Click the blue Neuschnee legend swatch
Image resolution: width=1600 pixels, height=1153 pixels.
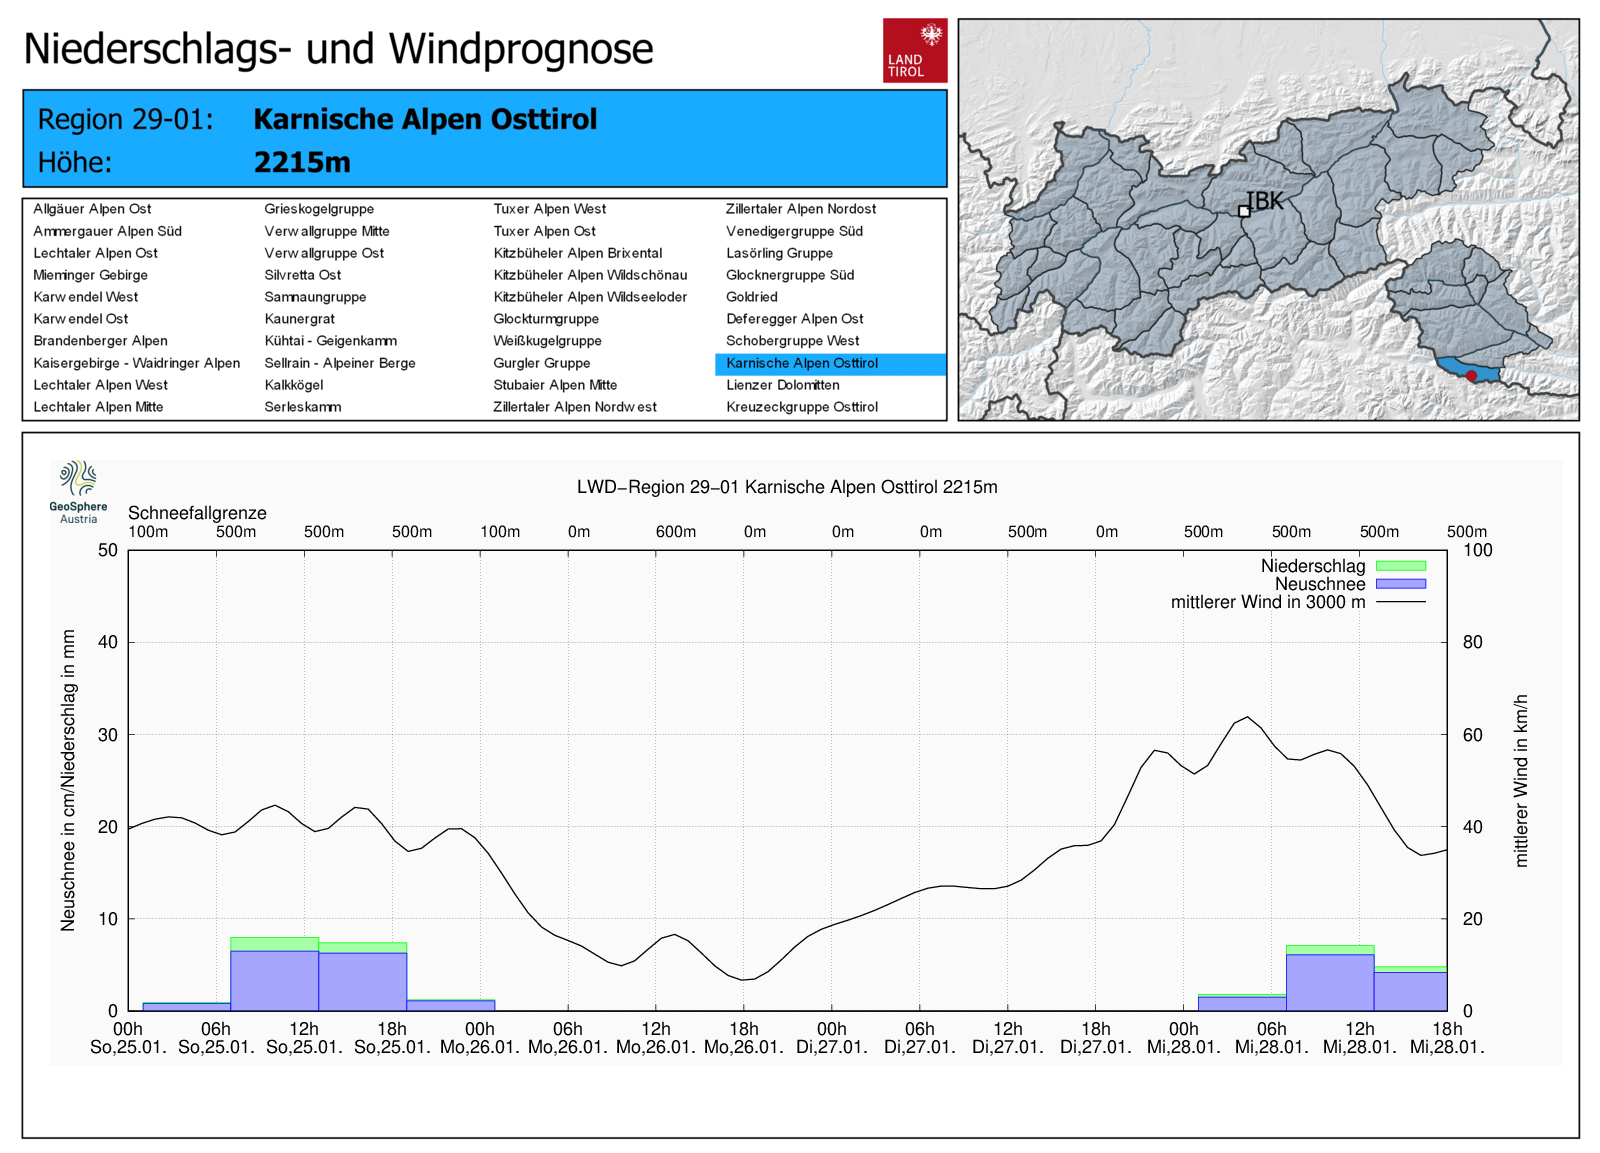pos(1400,584)
